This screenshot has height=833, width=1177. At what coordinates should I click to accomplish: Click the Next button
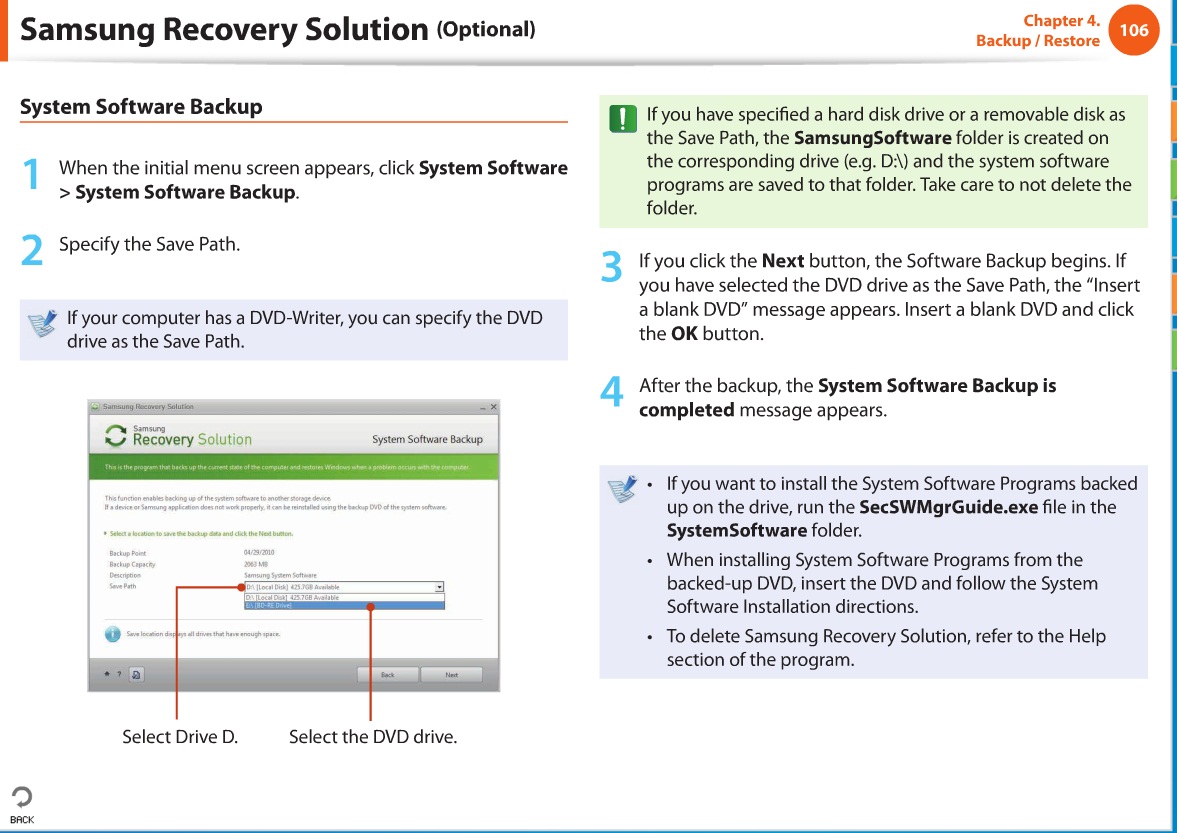(451, 675)
